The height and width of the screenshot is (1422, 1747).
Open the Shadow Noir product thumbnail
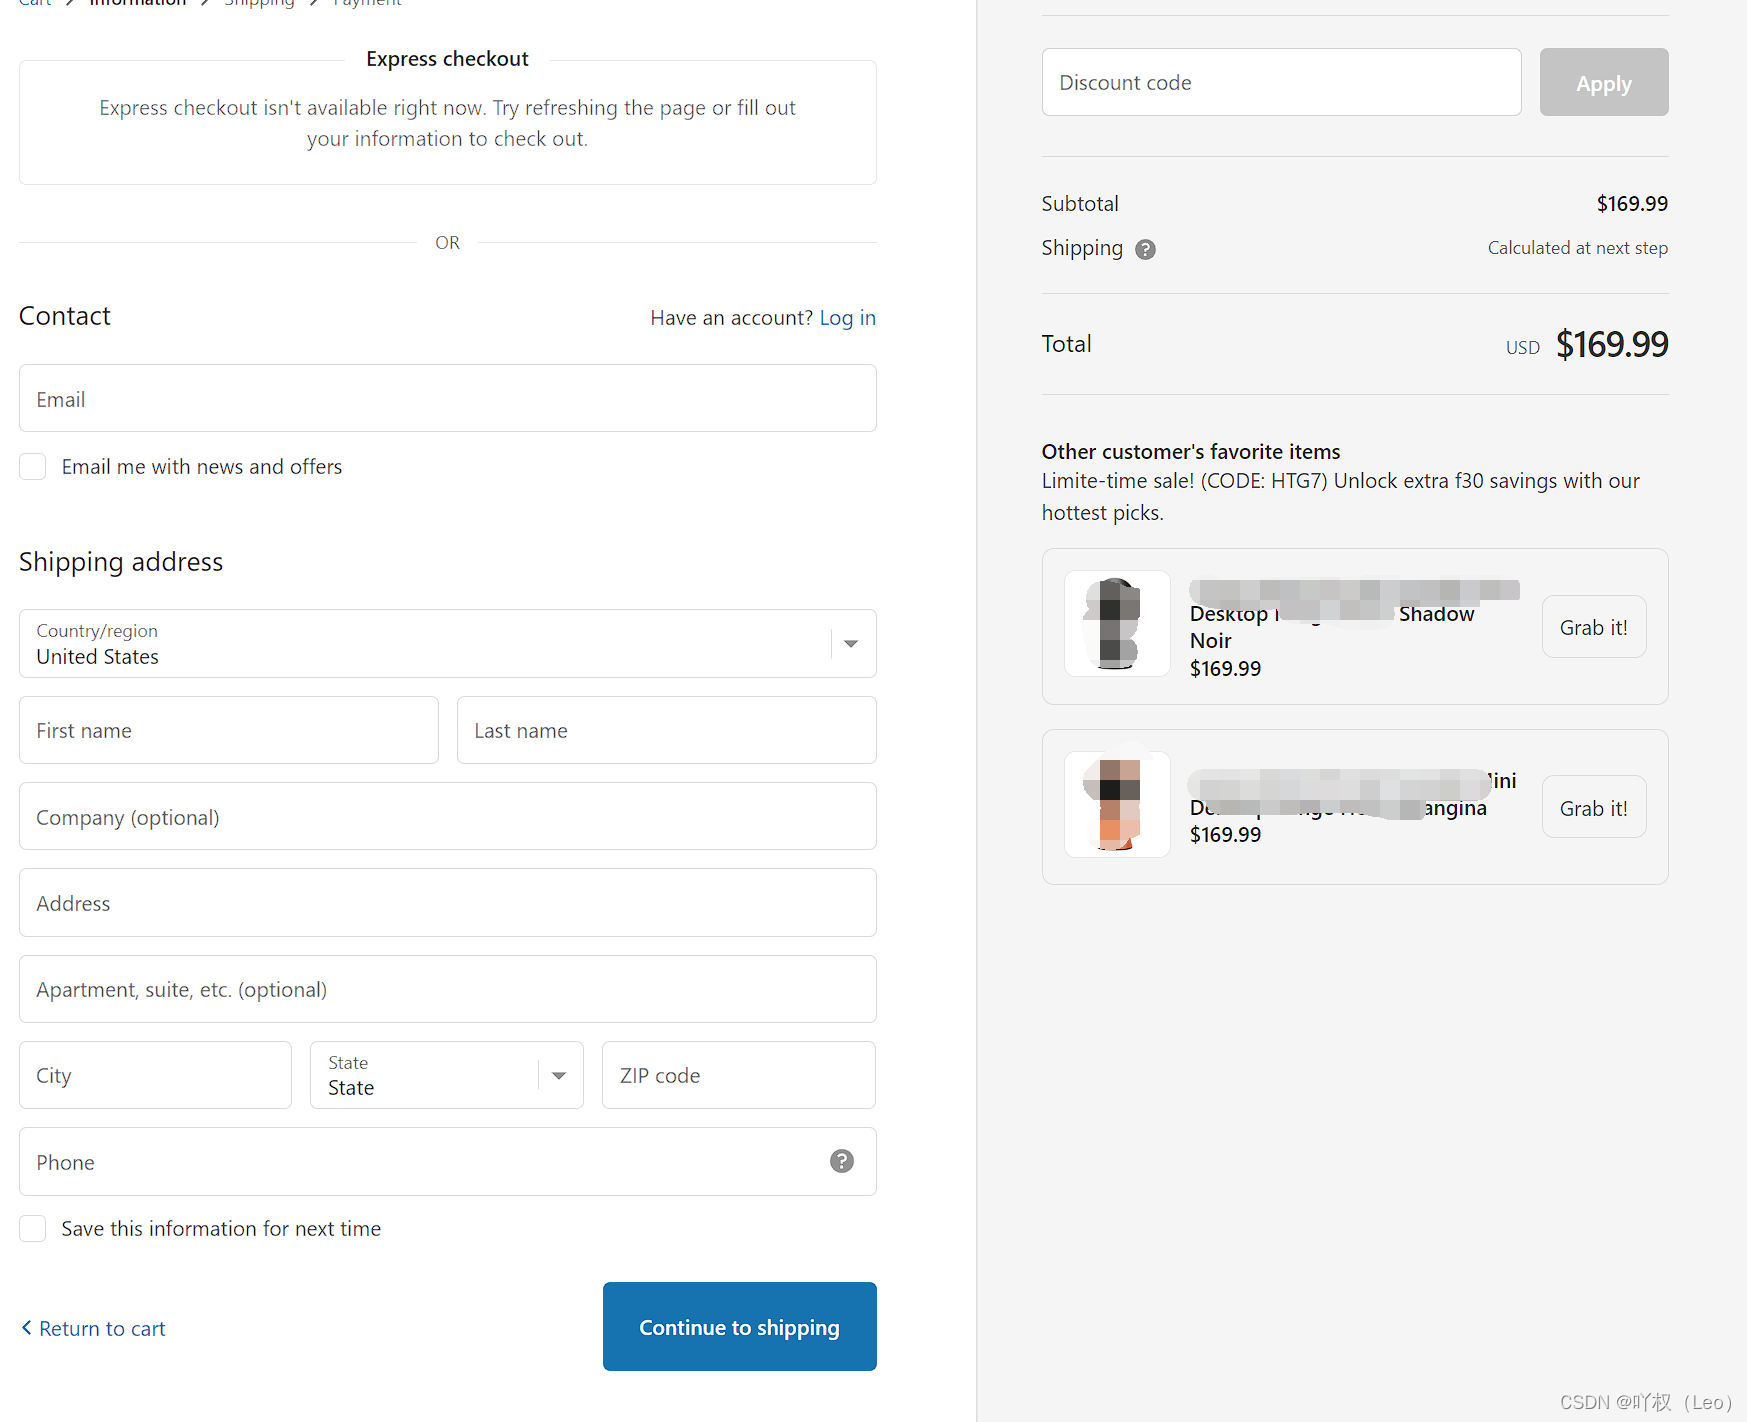(x=1117, y=623)
